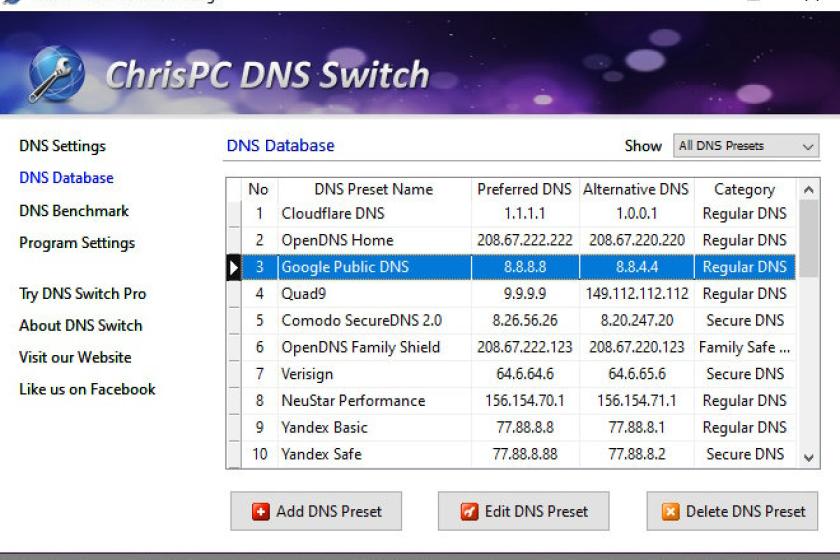Select OpenDNS Family Shield preset
Image resolution: width=840 pixels, height=560 pixels.
pyautogui.click(x=519, y=347)
